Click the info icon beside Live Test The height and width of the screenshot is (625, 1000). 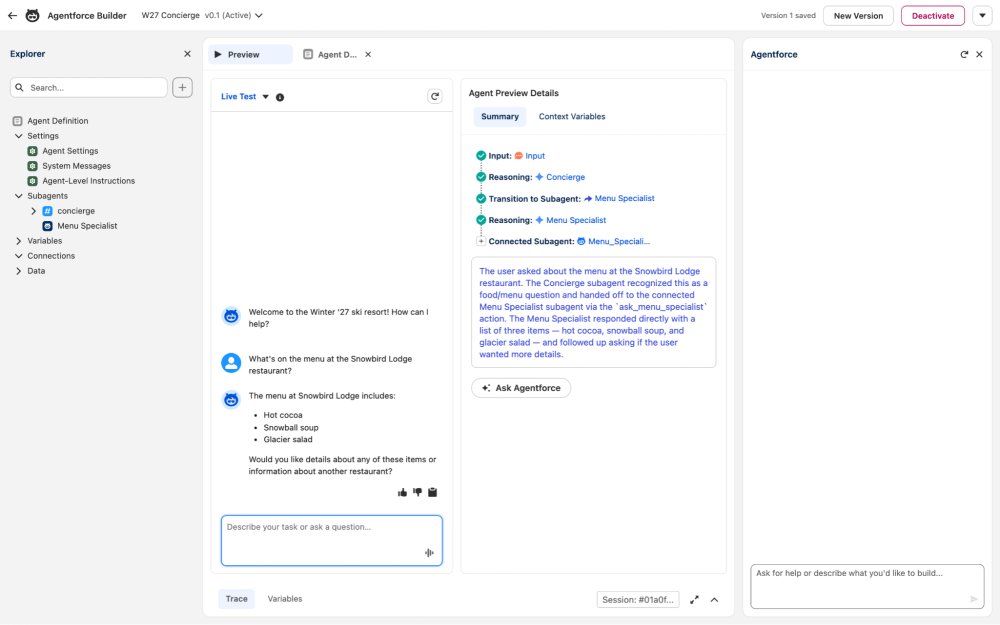click(x=280, y=97)
